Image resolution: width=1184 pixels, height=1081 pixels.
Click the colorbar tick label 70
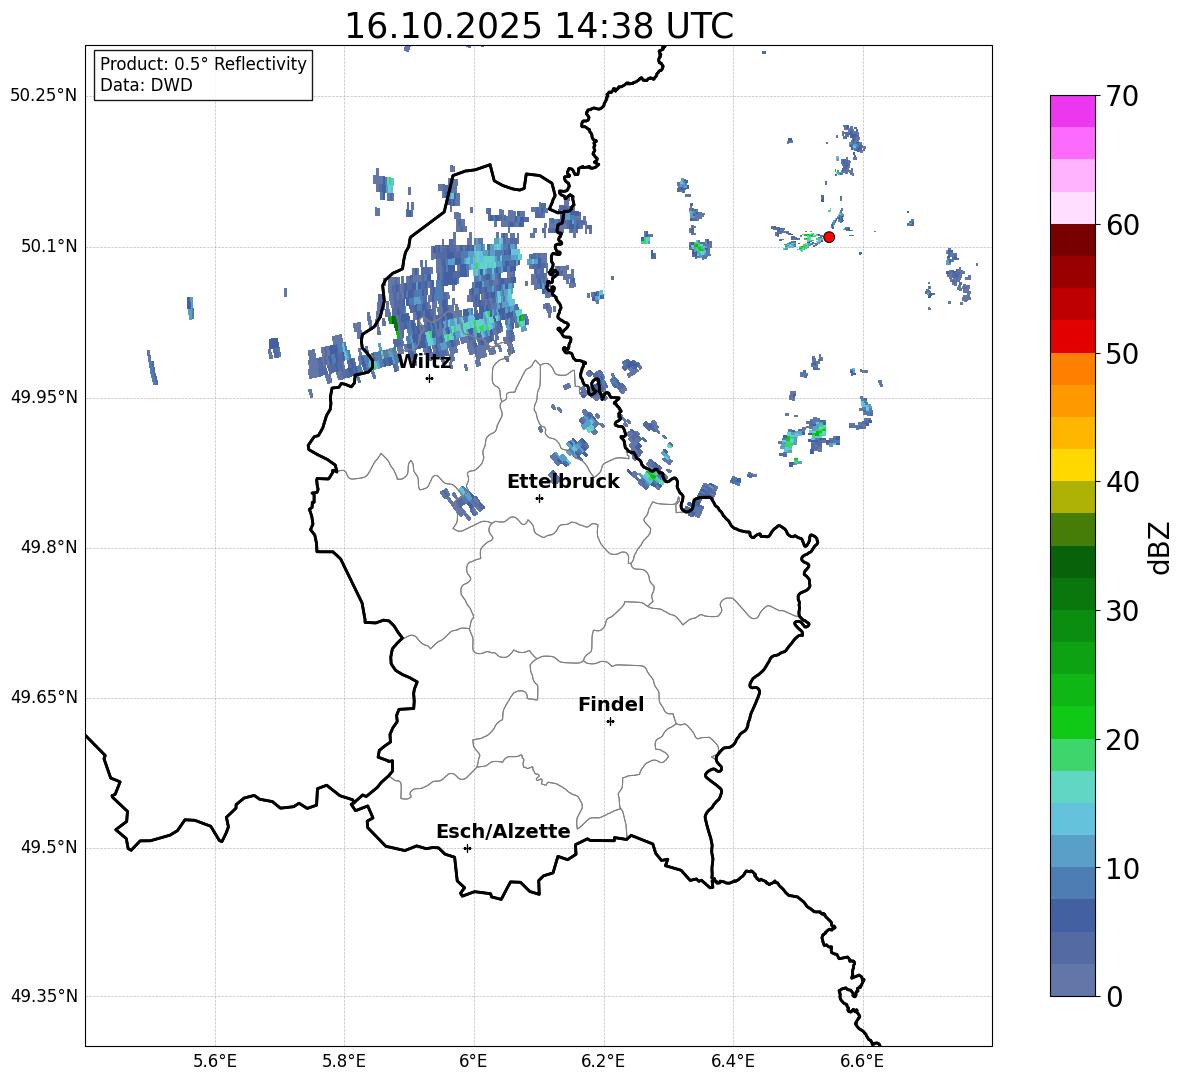click(x=1122, y=96)
